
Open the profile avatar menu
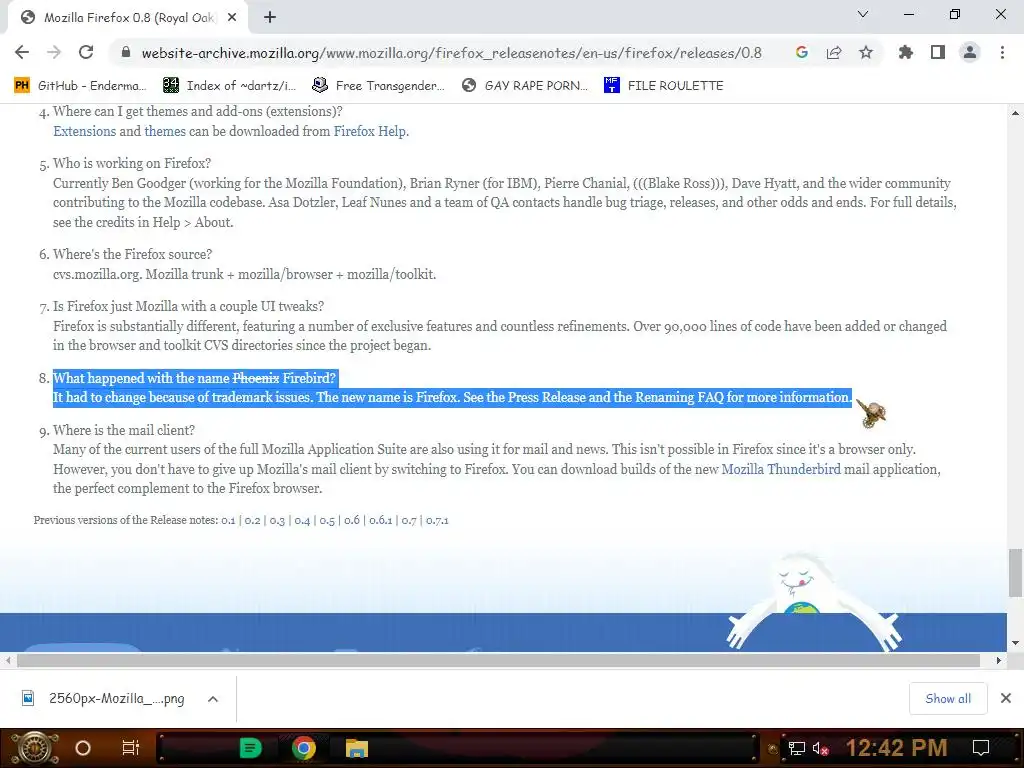[x=970, y=52]
